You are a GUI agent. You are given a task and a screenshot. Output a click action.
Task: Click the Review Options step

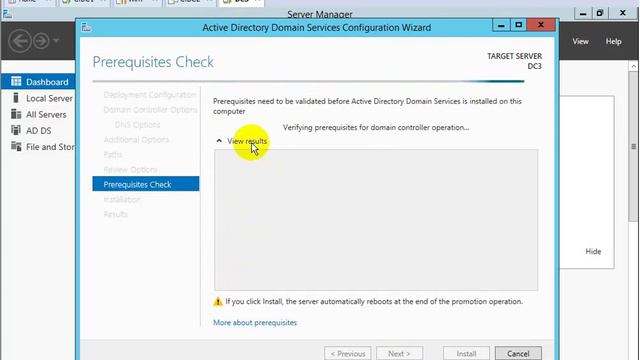(x=130, y=169)
